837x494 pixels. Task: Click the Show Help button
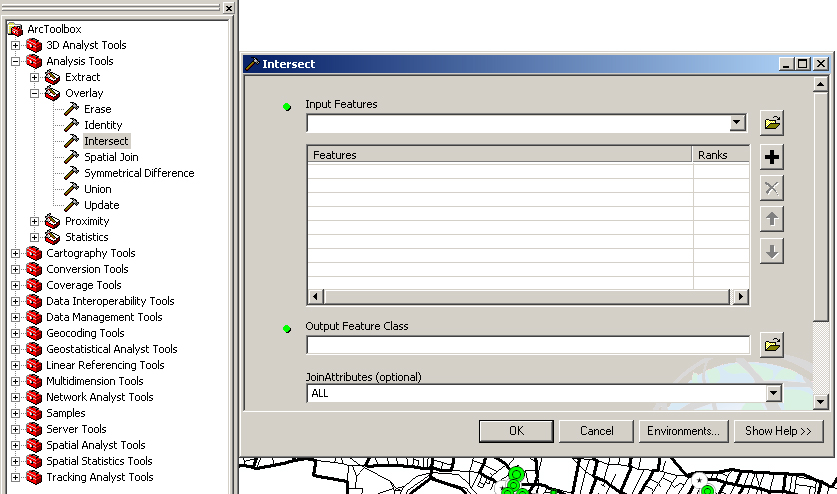(x=778, y=431)
